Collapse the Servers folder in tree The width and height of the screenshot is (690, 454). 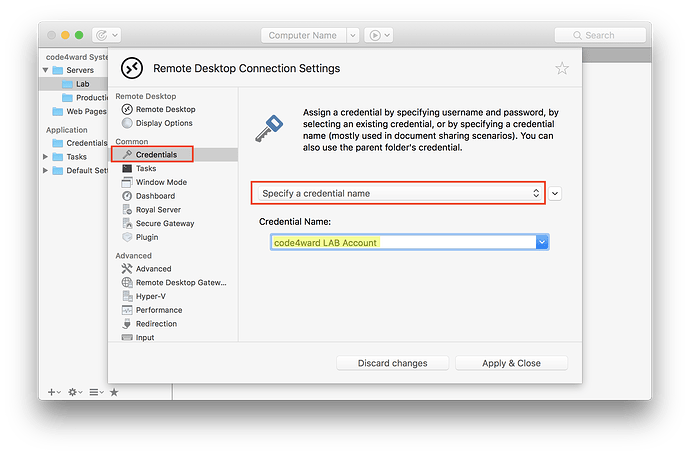46,71
